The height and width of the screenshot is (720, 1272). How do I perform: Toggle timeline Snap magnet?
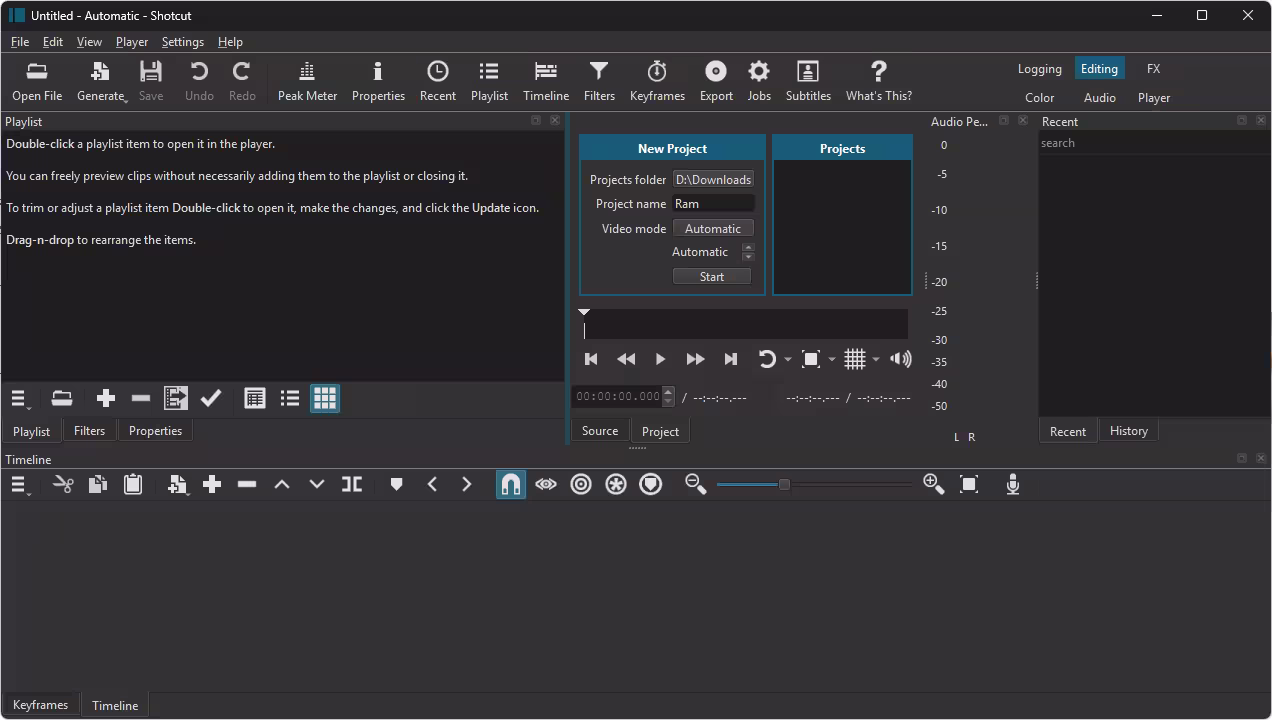pyautogui.click(x=511, y=485)
